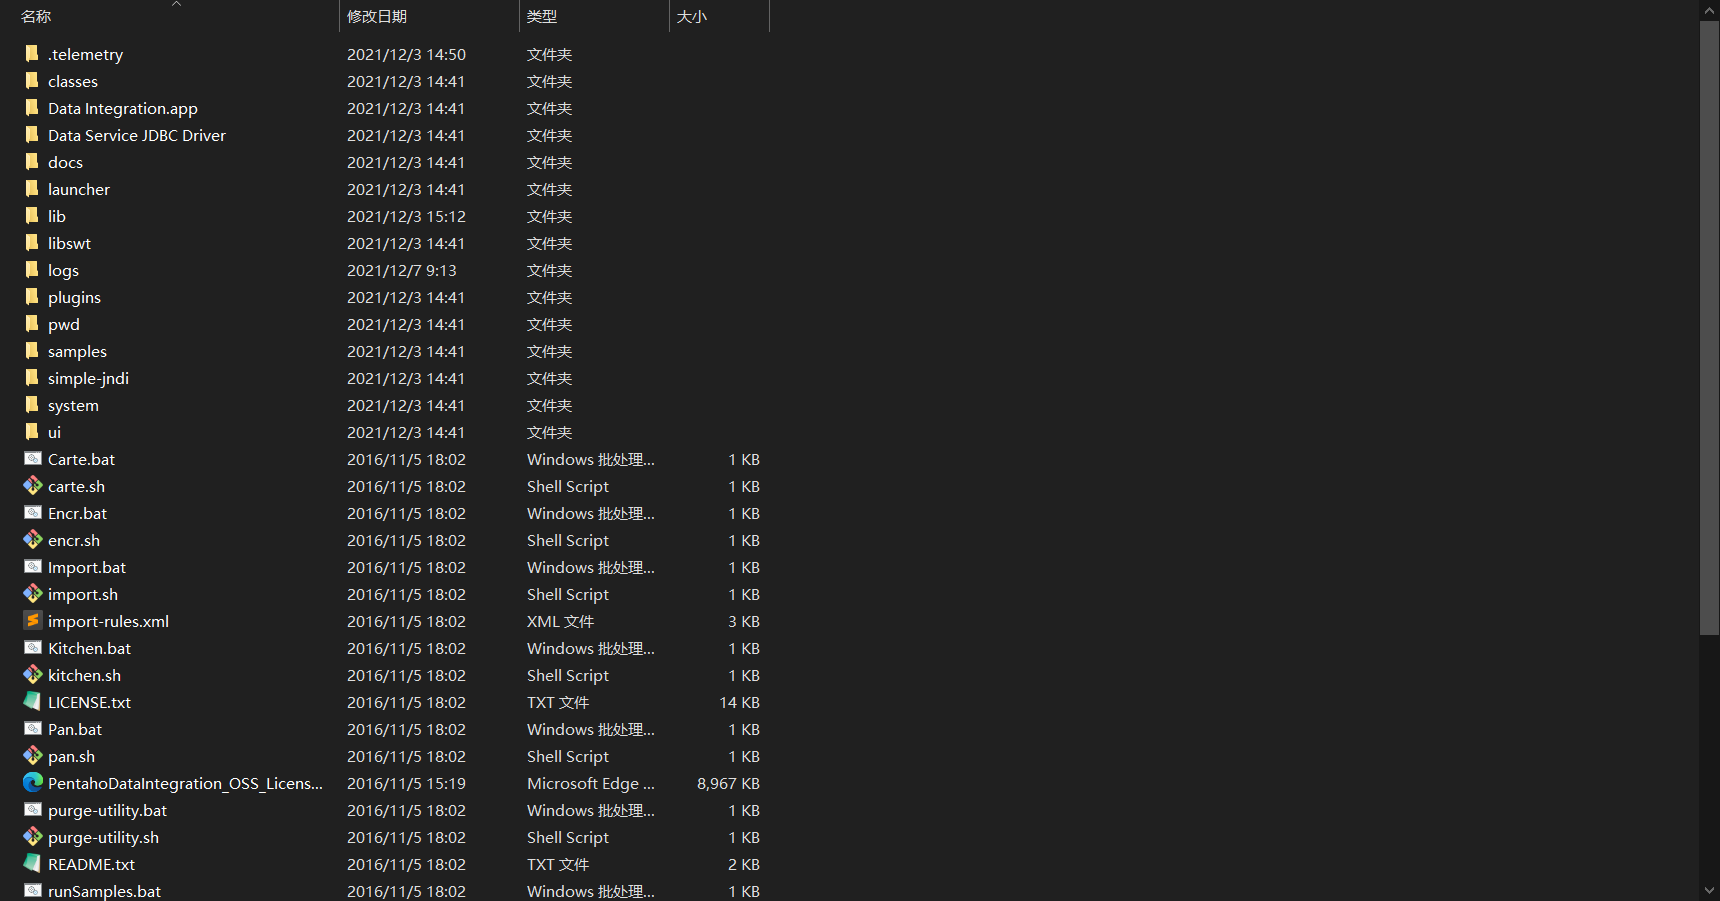Click the .telemetry folder icon
This screenshot has width=1720, height=901.
[32, 53]
